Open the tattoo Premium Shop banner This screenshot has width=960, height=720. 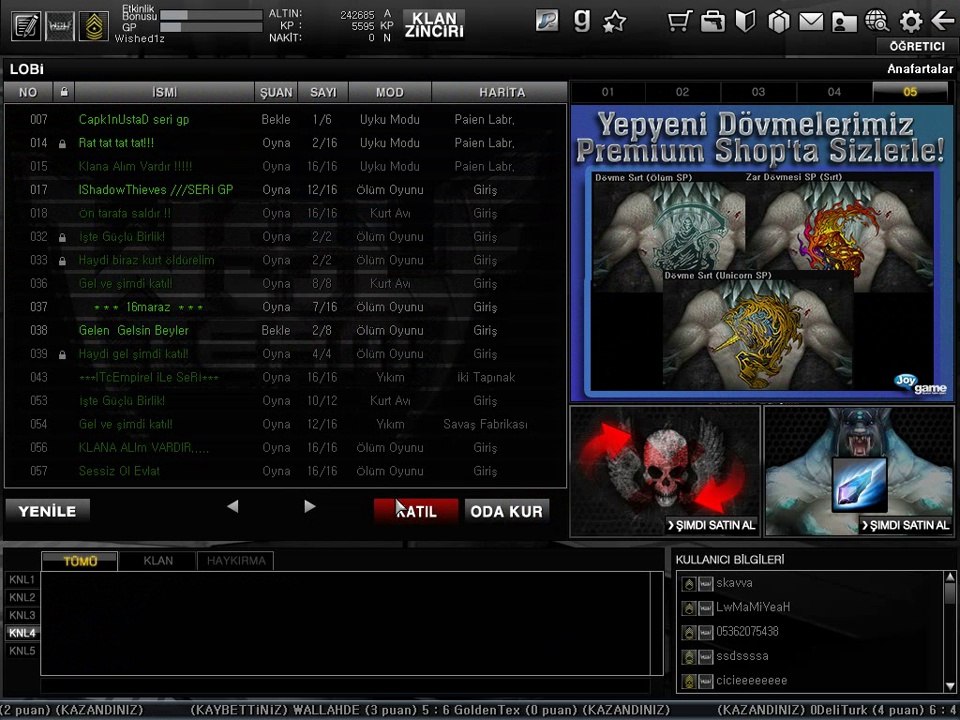(762, 252)
